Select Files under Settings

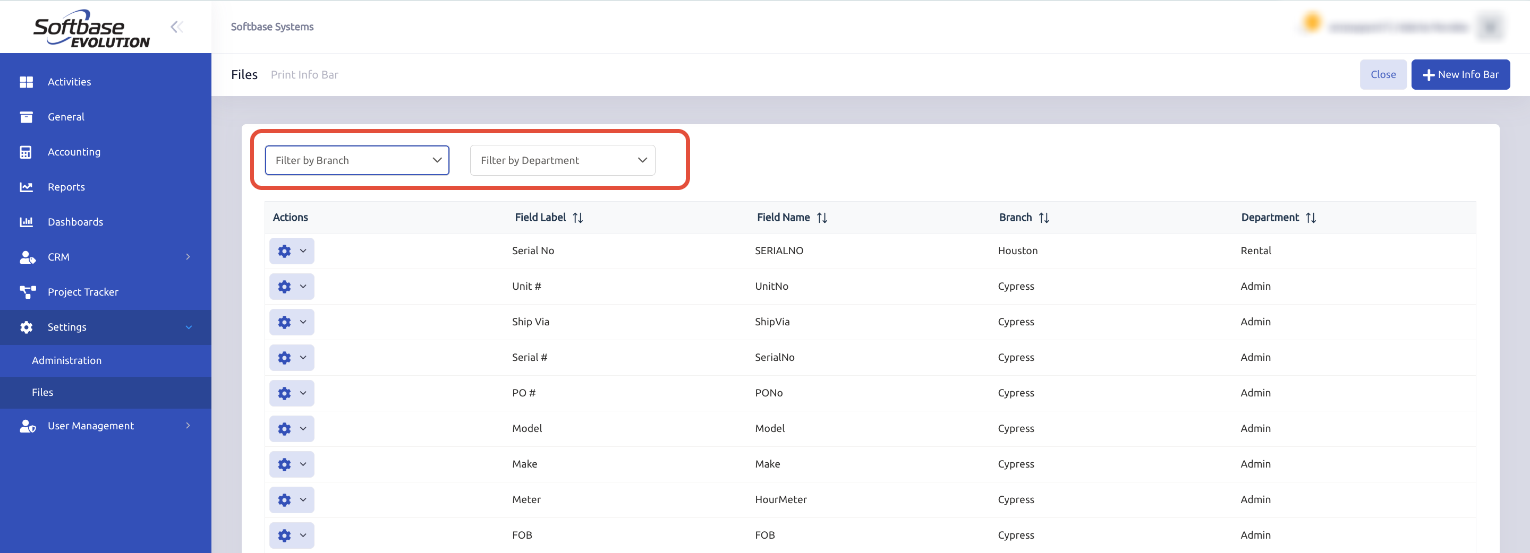coord(105,393)
